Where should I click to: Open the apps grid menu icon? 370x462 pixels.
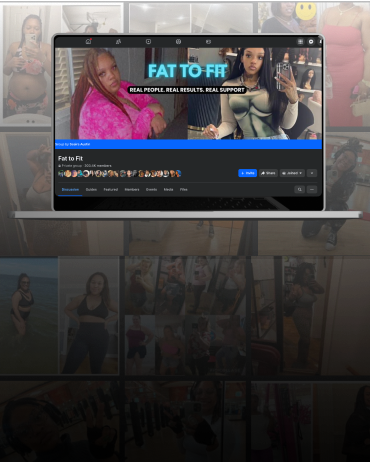[x=300, y=42]
